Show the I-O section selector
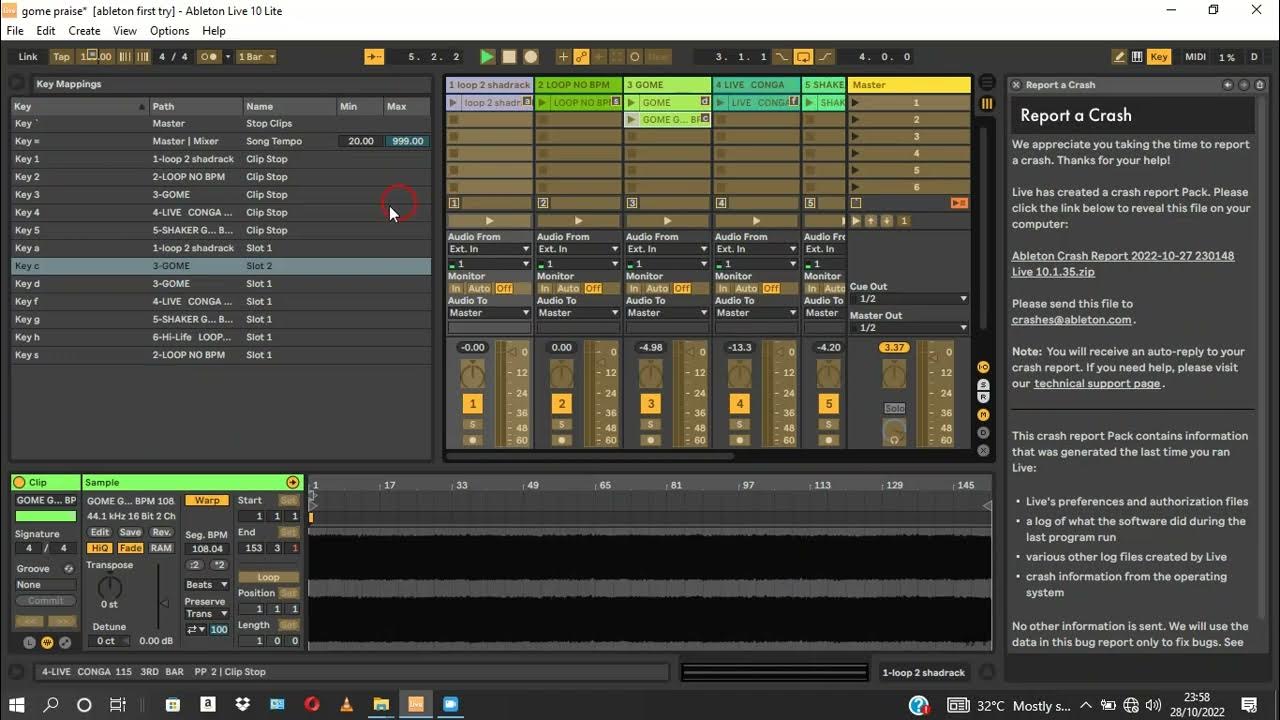 pyautogui.click(x=983, y=367)
